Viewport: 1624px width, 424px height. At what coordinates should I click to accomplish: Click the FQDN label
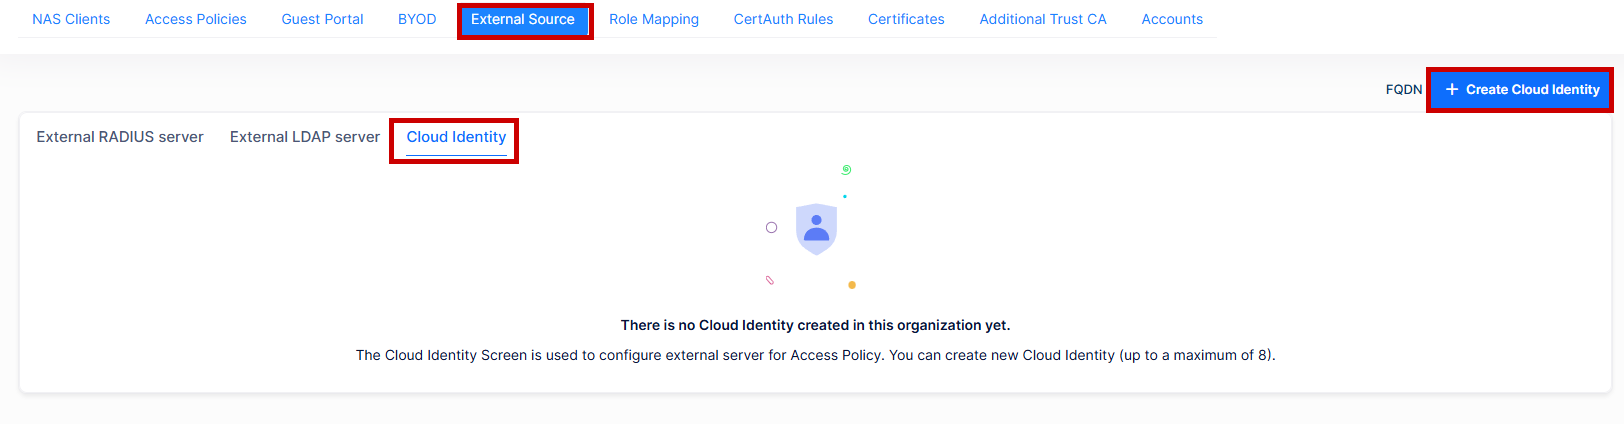pos(1404,89)
